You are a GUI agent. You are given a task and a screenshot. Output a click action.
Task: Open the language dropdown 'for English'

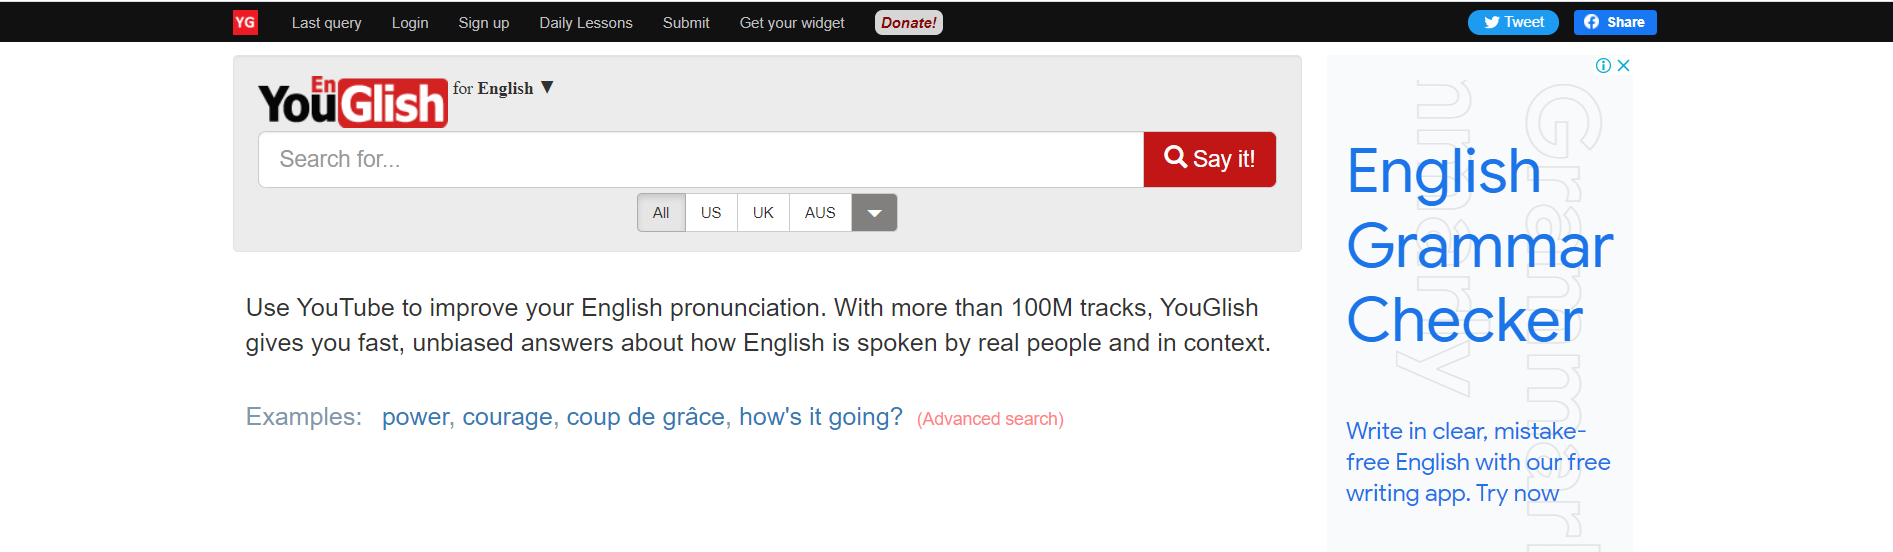pyautogui.click(x=503, y=88)
